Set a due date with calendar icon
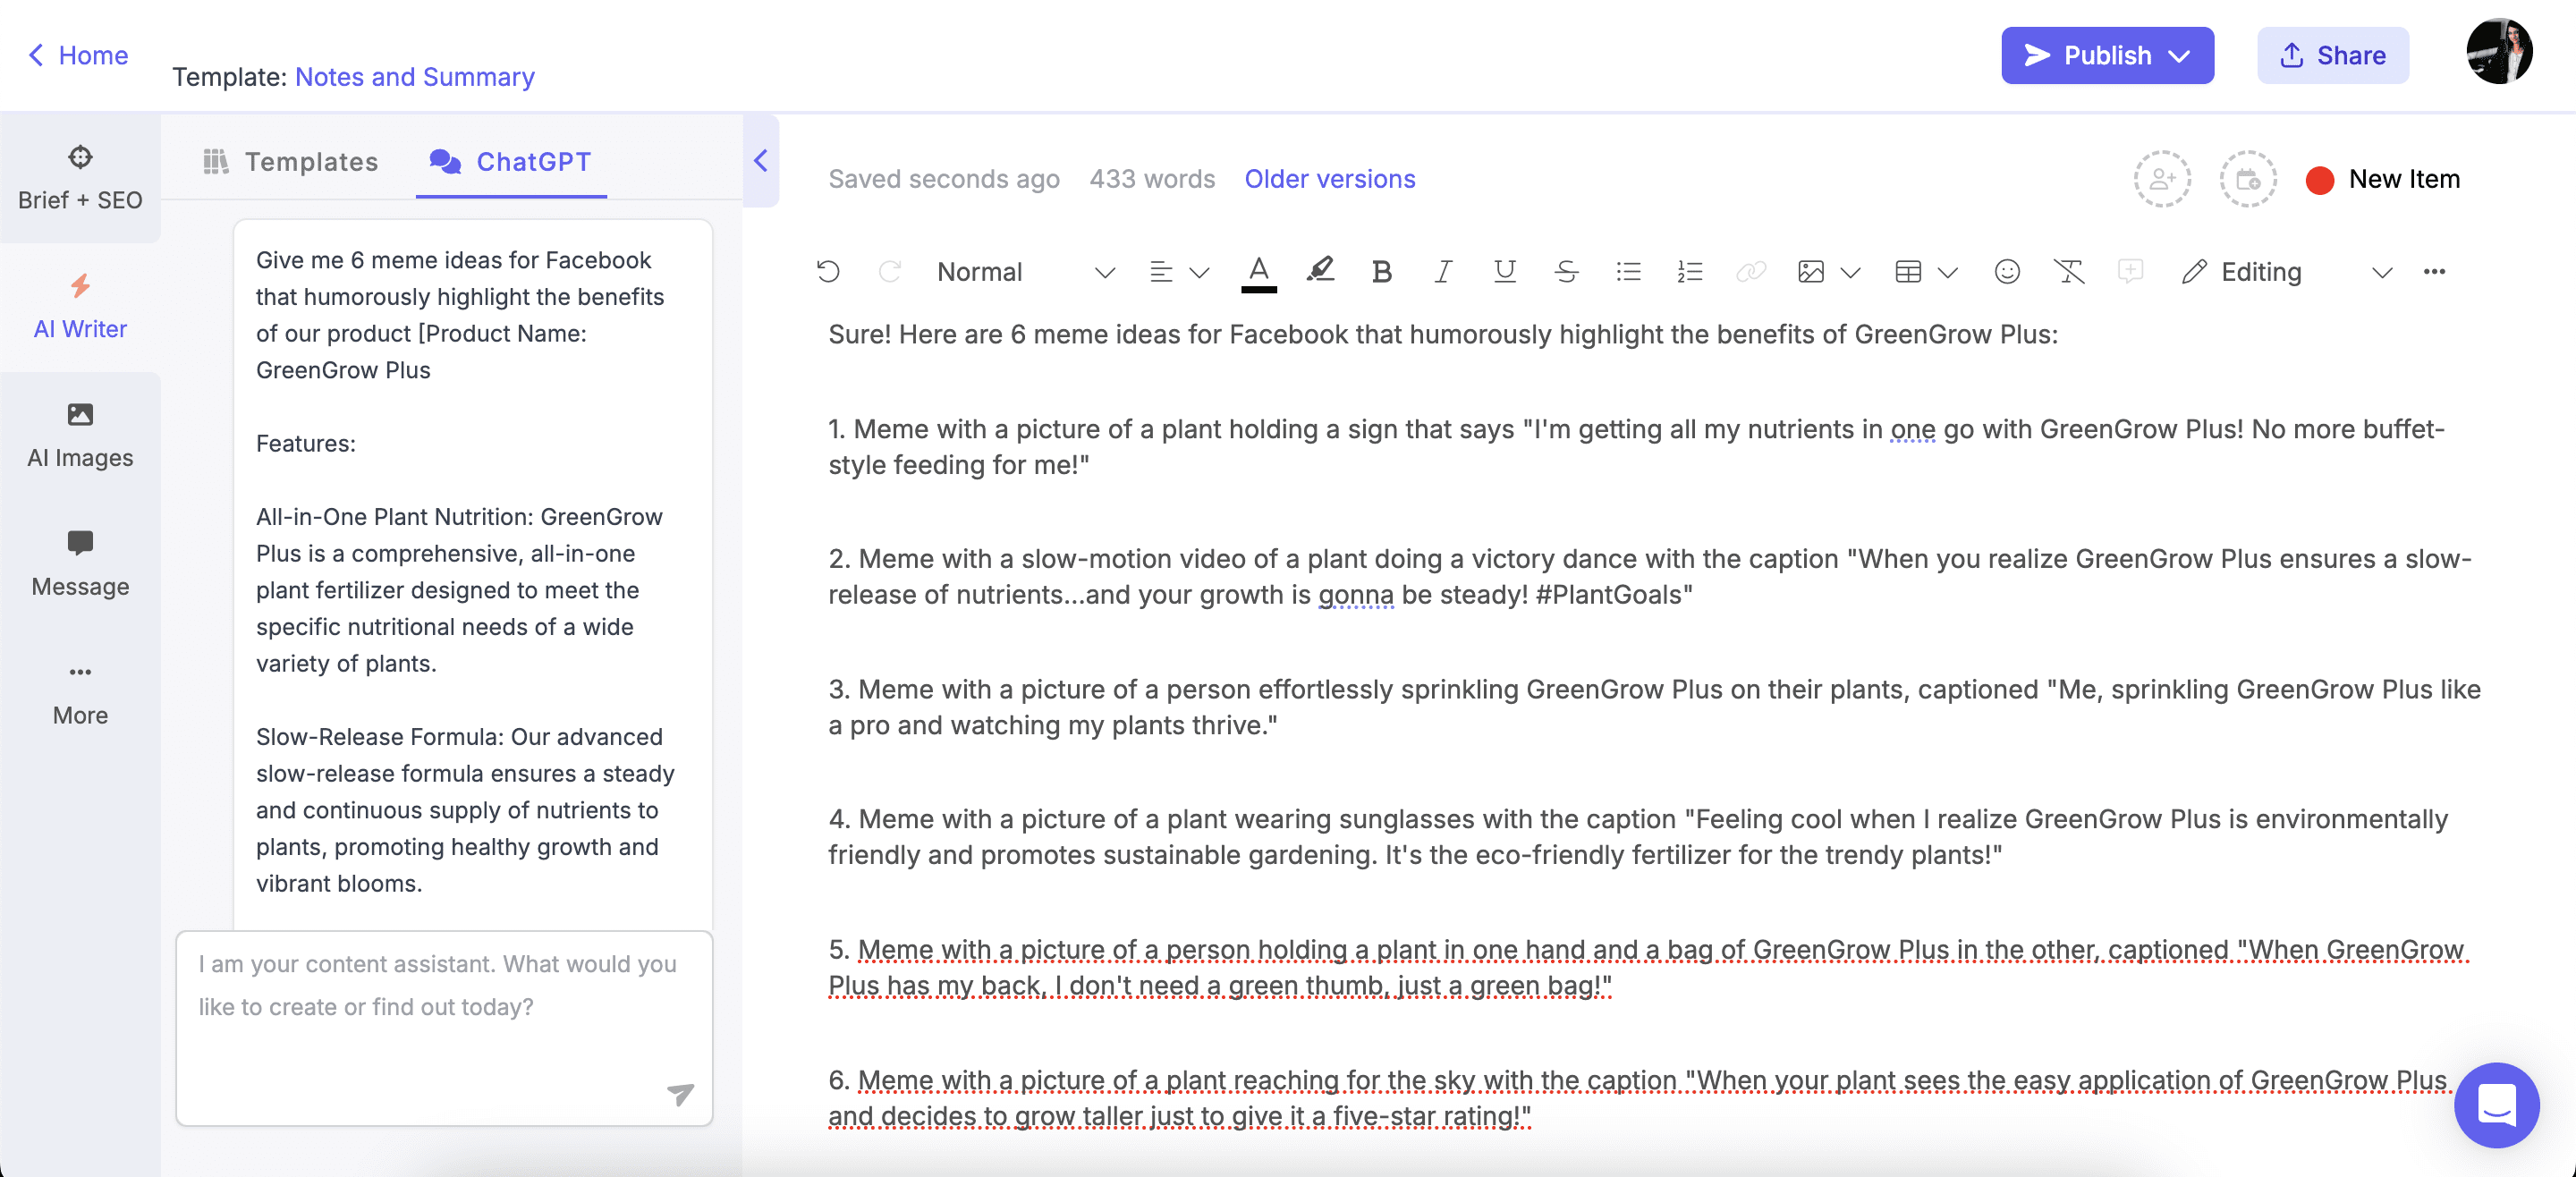This screenshot has height=1177, width=2576. point(2247,179)
